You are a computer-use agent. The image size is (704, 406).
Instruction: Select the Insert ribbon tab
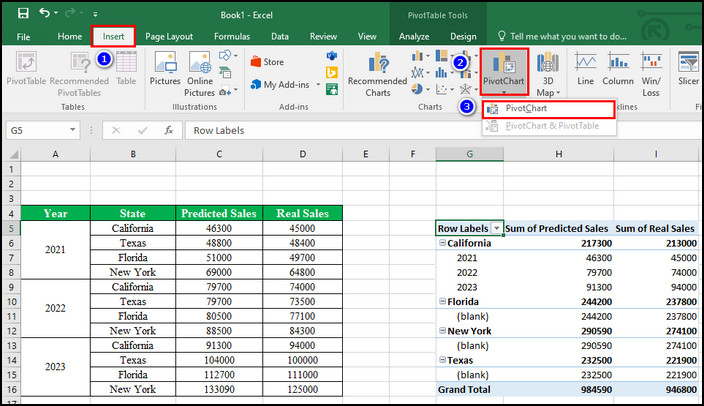pos(113,36)
